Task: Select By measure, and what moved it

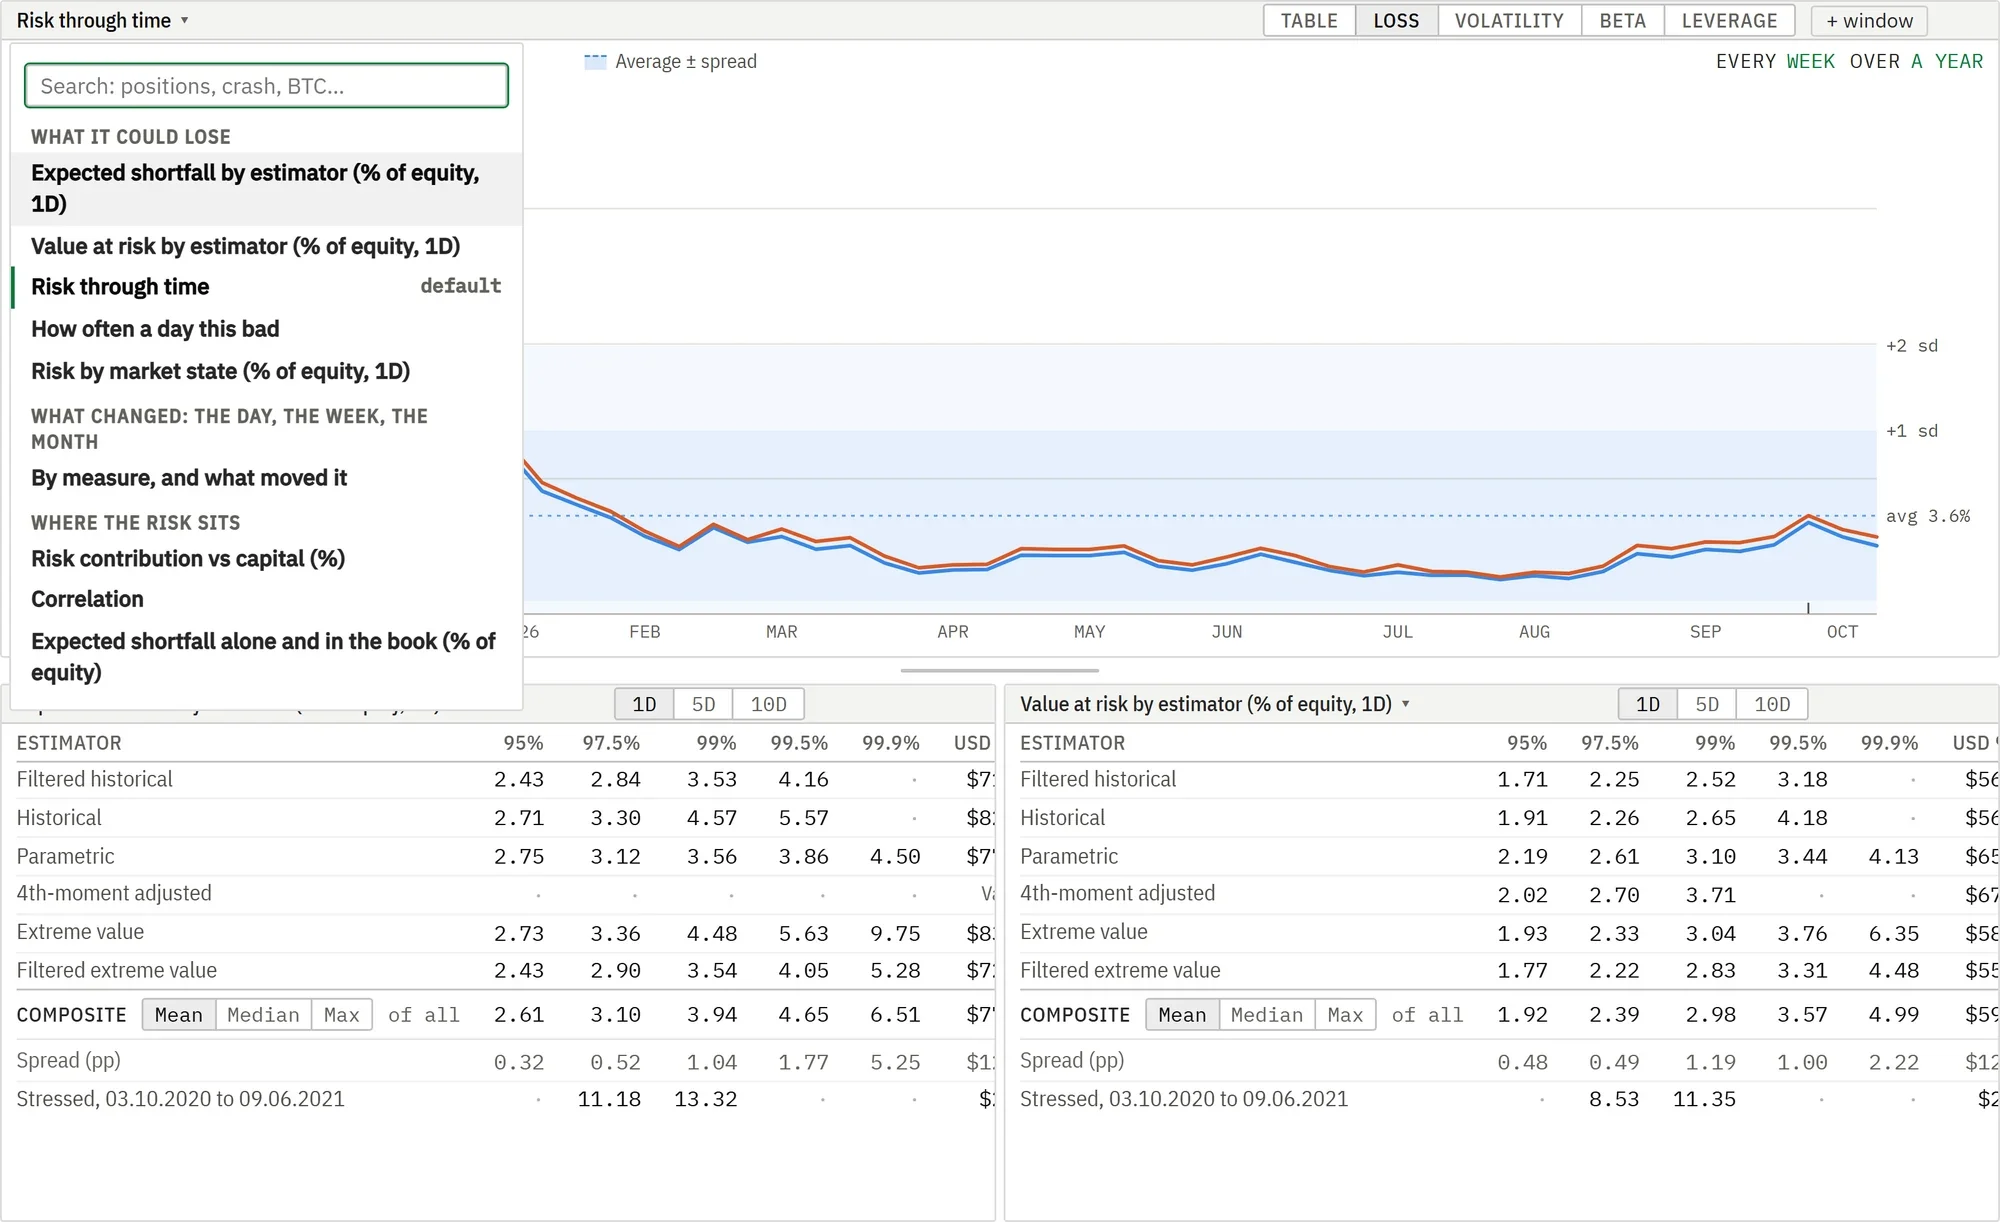Action: point(266,478)
